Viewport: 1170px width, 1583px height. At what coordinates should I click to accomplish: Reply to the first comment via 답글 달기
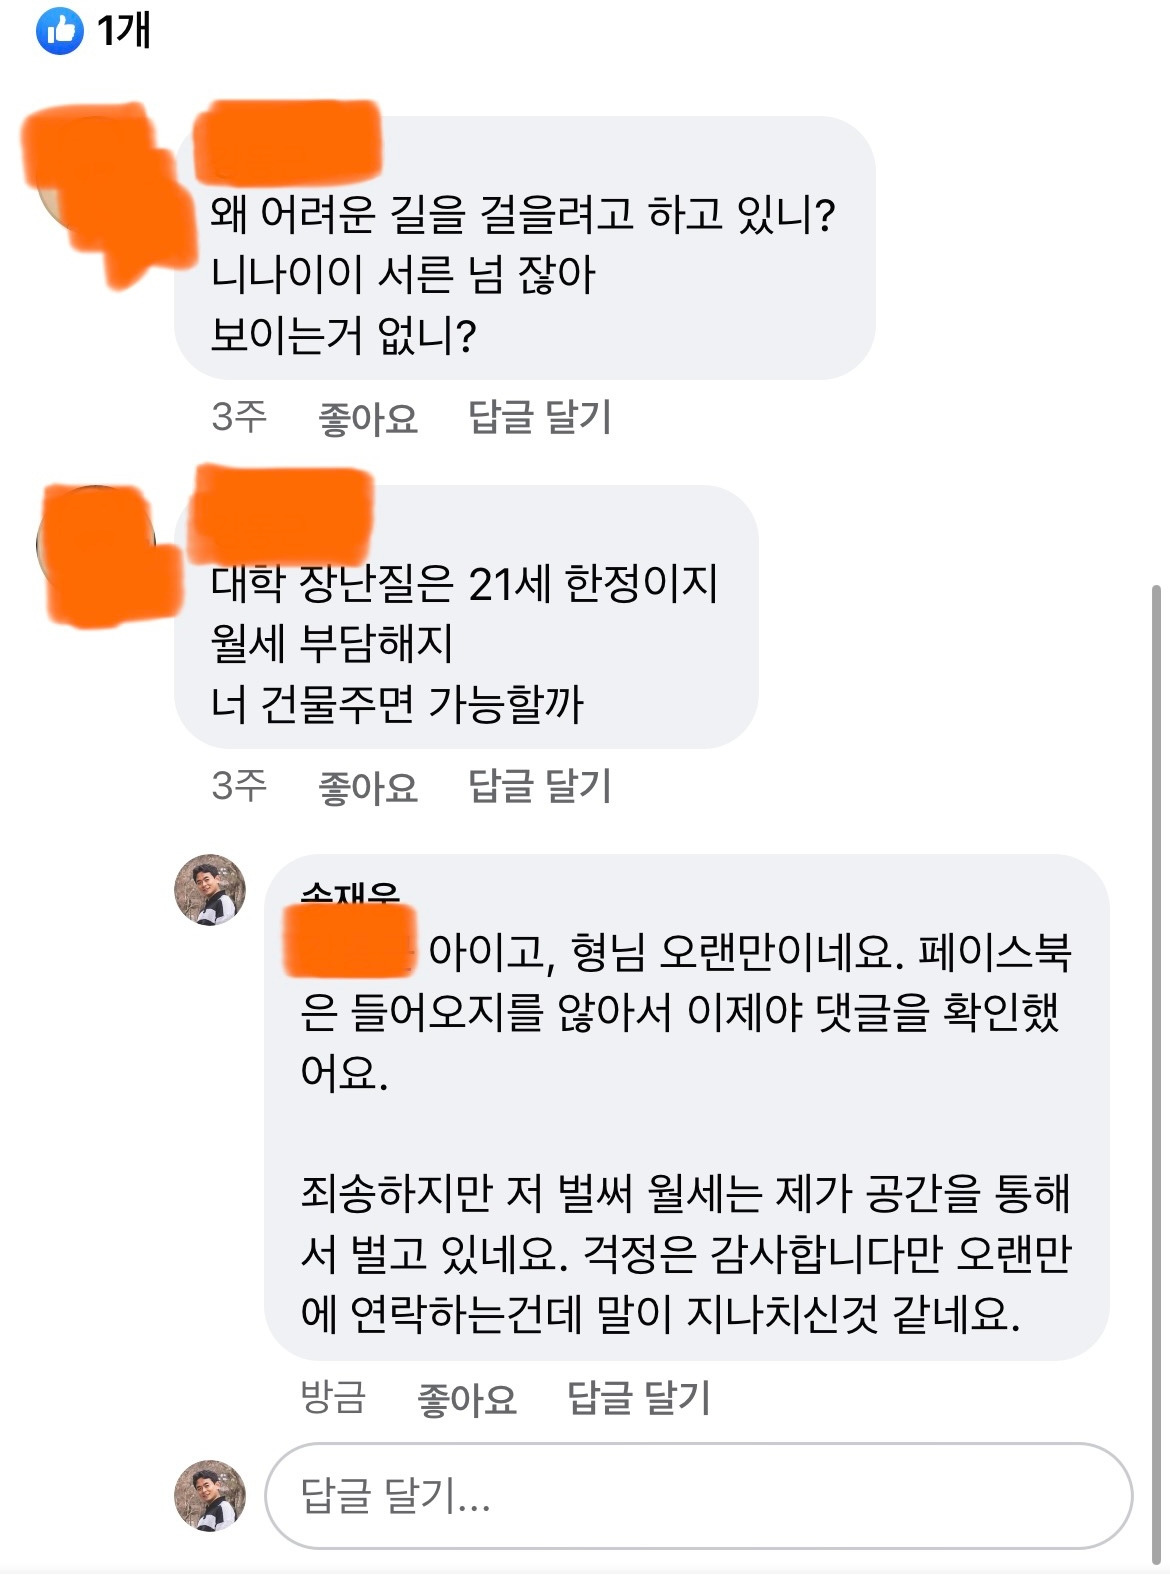[x=540, y=417]
